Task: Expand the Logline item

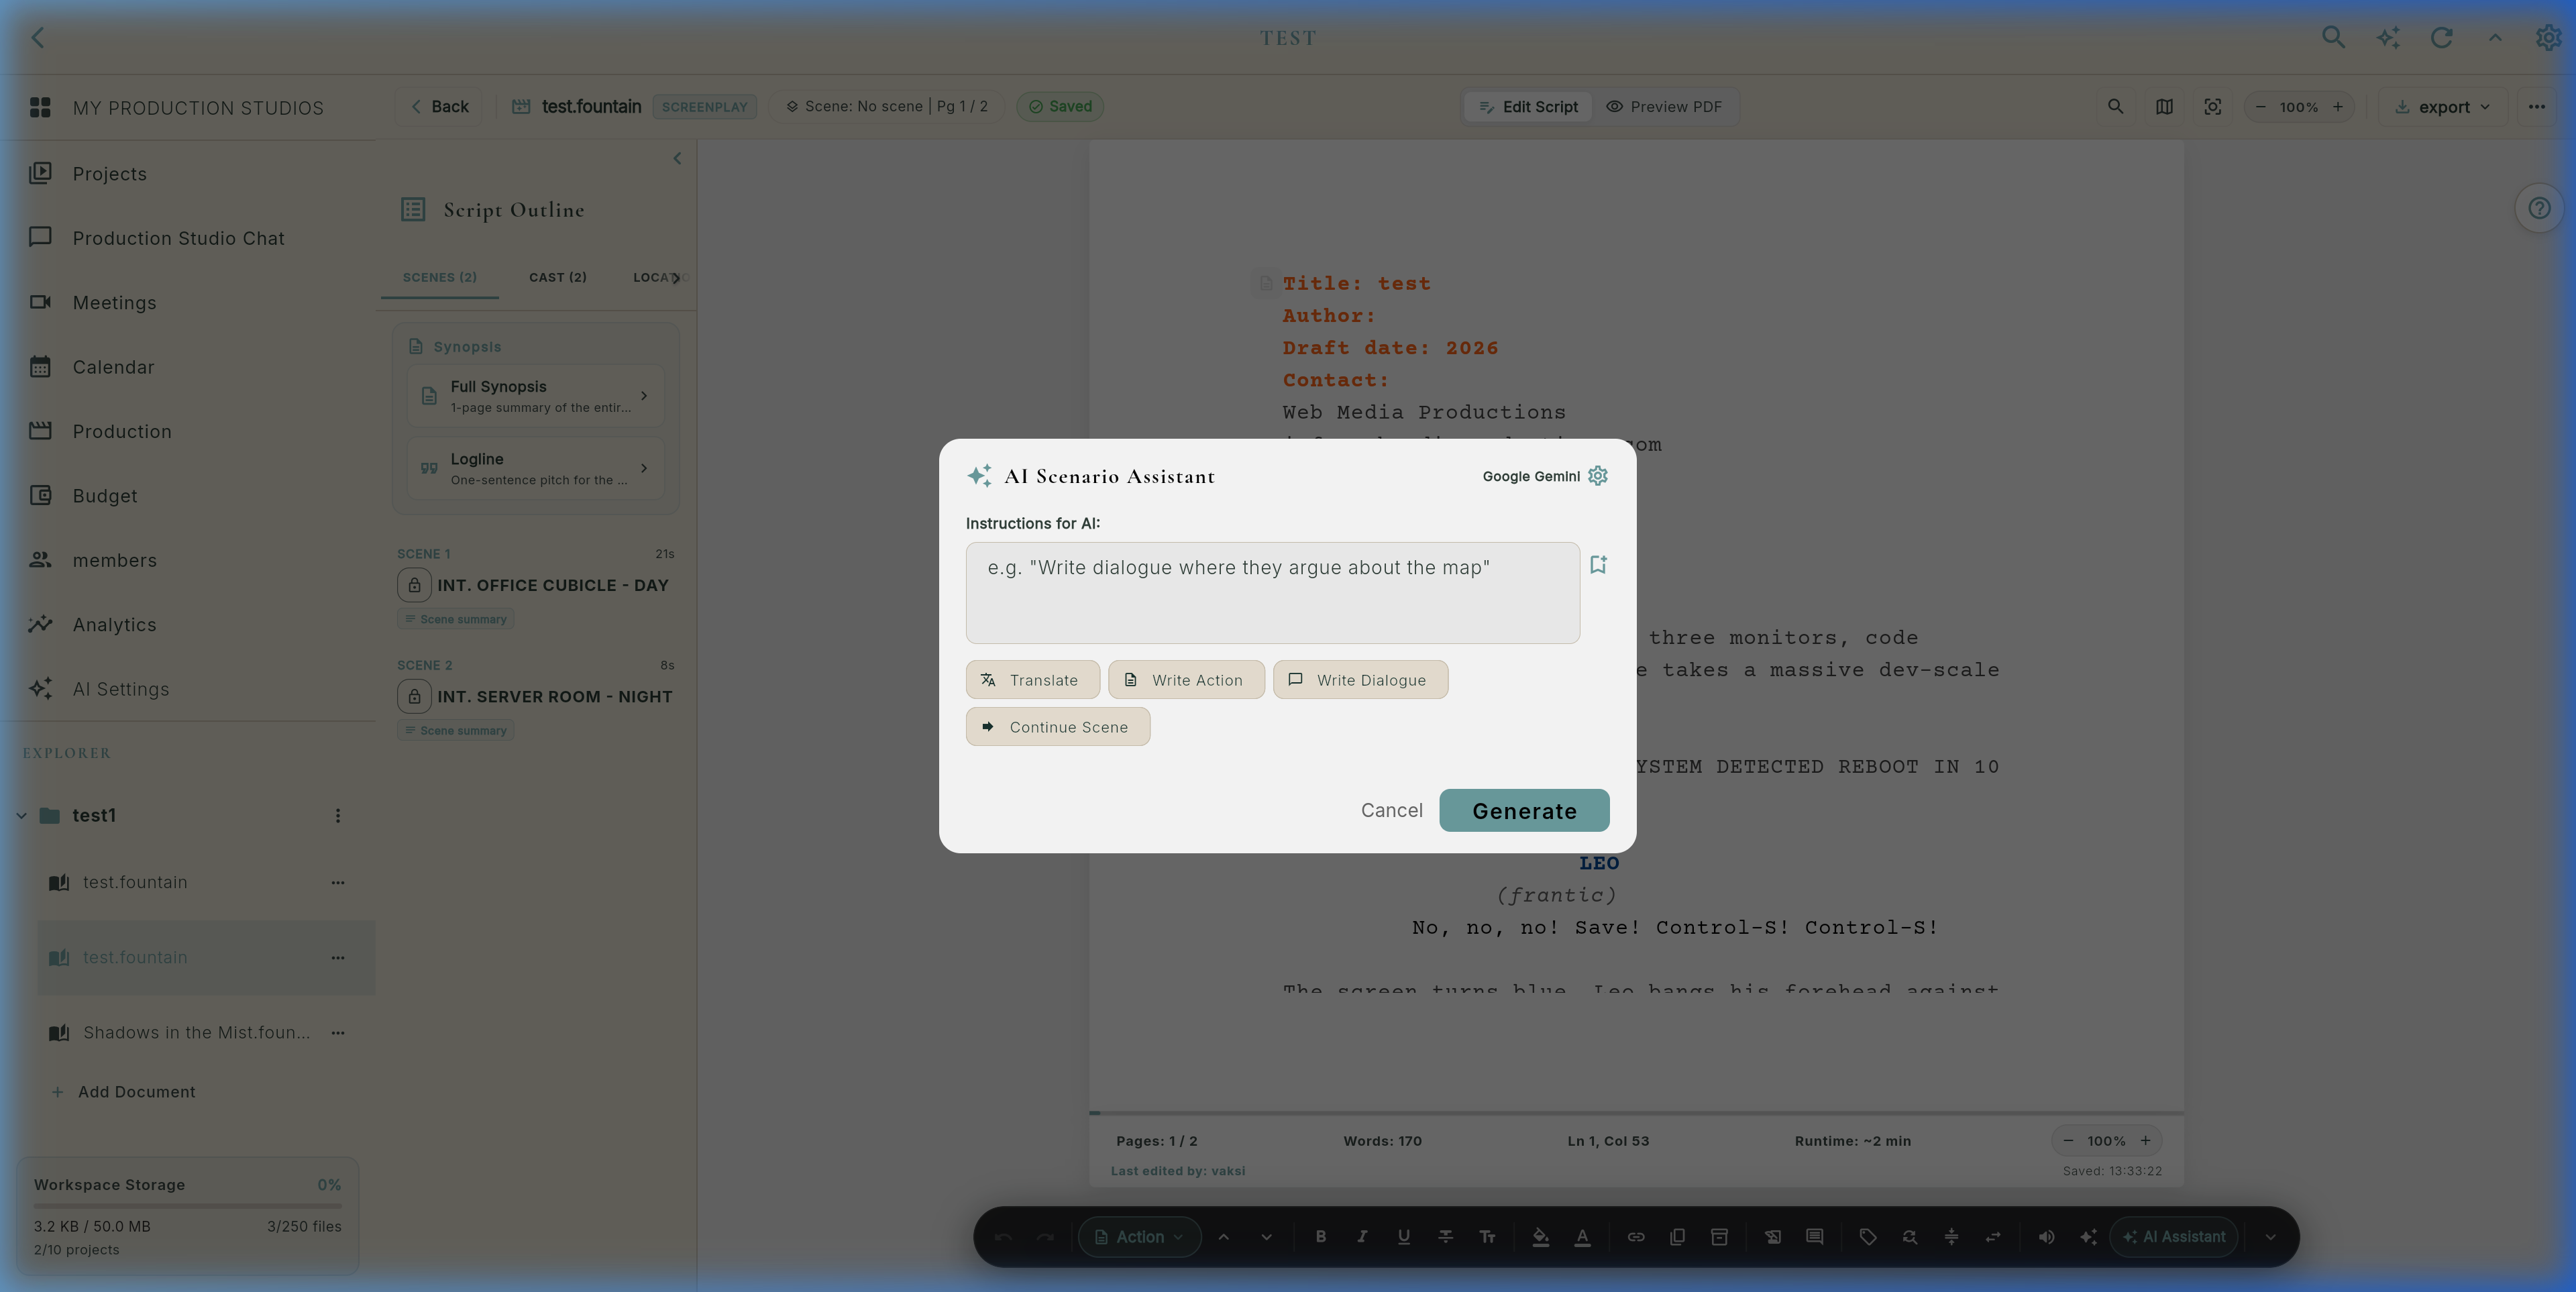Action: click(x=535, y=468)
